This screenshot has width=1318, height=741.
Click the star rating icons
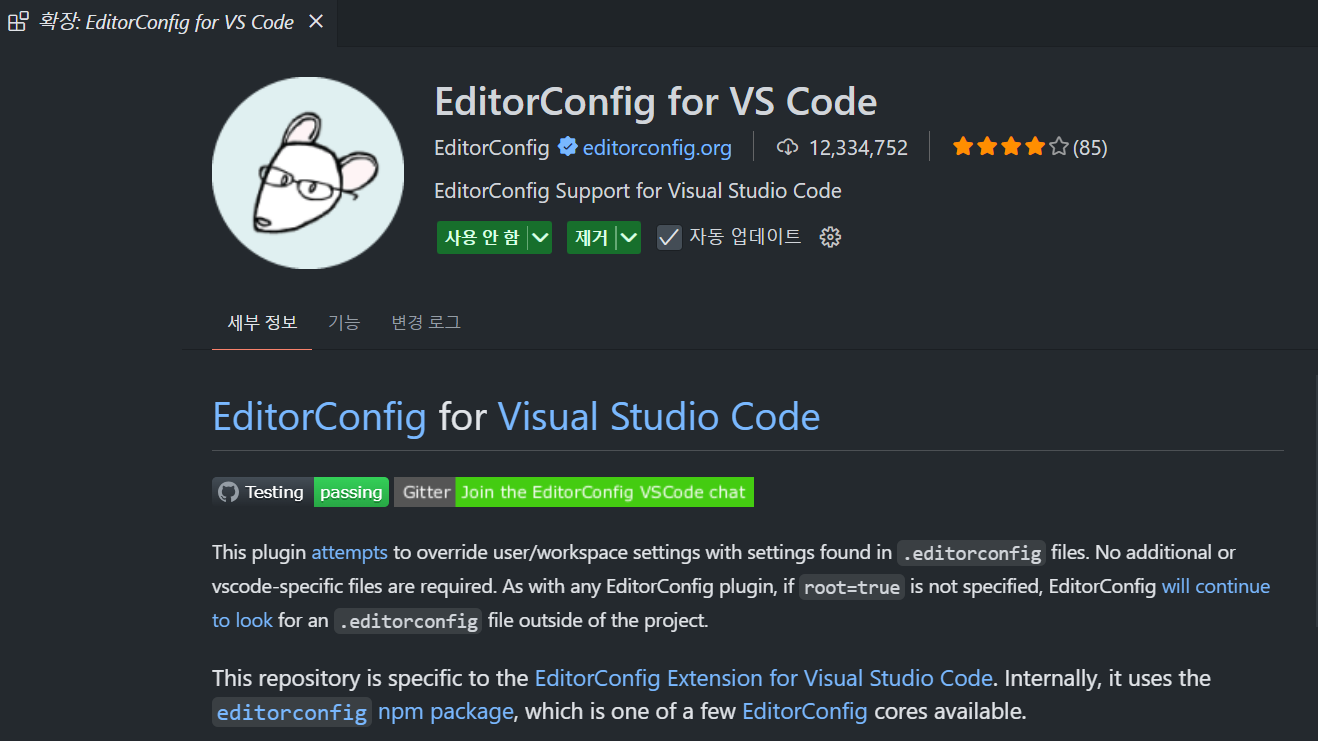point(1010,148)
